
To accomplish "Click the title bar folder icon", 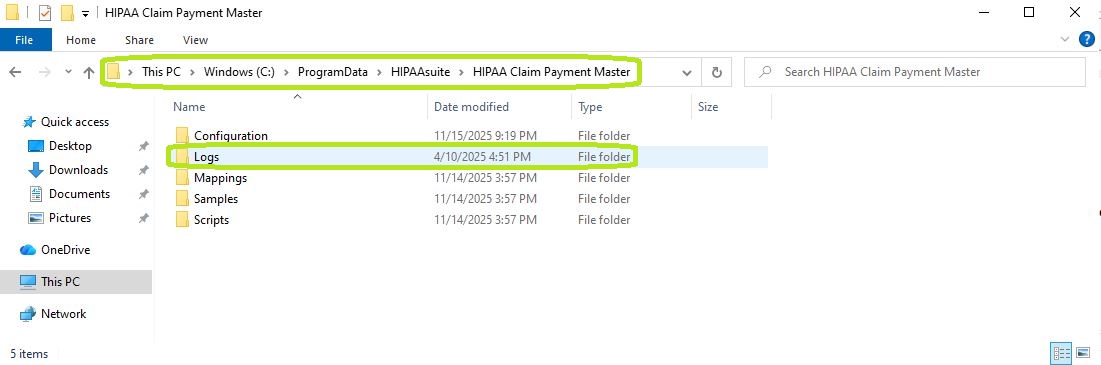I will click(12, 13).
